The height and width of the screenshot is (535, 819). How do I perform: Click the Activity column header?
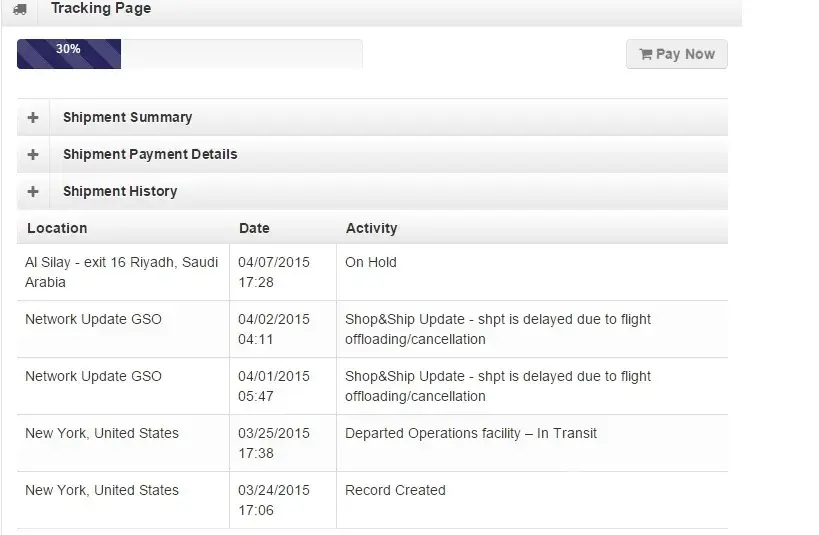click(371, 228)
